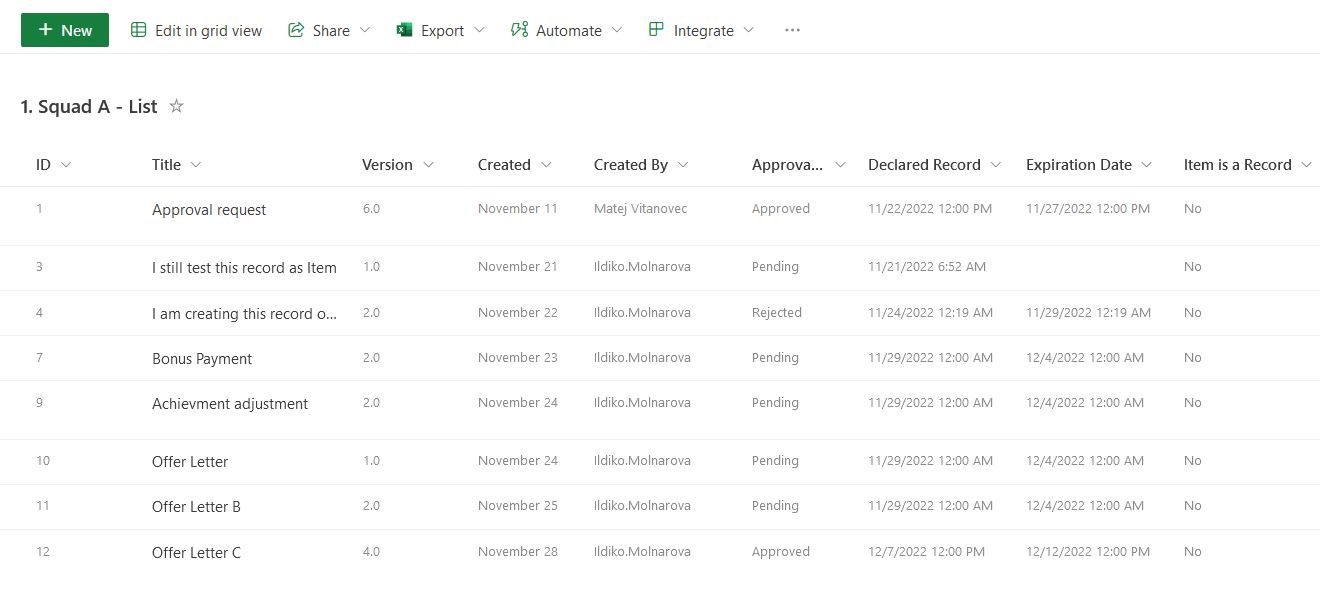Click the Excel Export icon
This screenshot has height=592, width=1320.
tap(404, 30)
